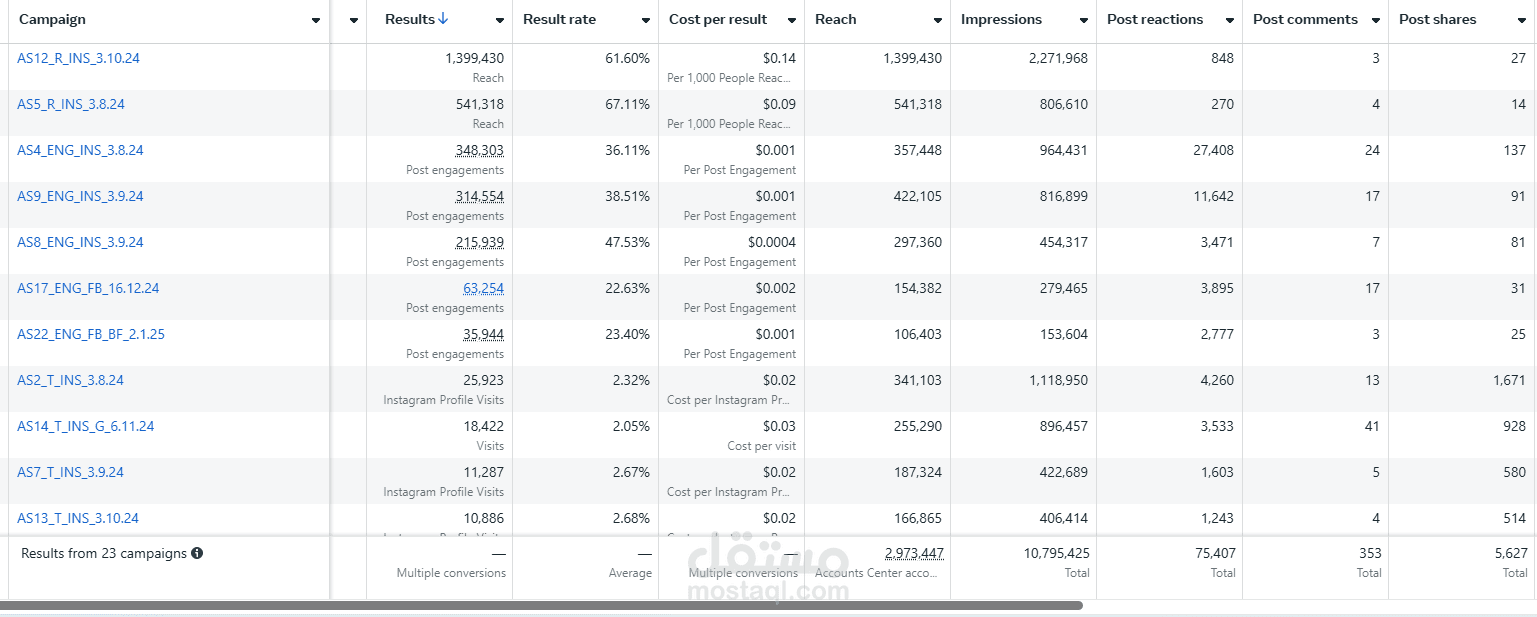Open the Campaign column dropdown arrow
Screen dimensions: 1537x617
[x=316, y=20]
